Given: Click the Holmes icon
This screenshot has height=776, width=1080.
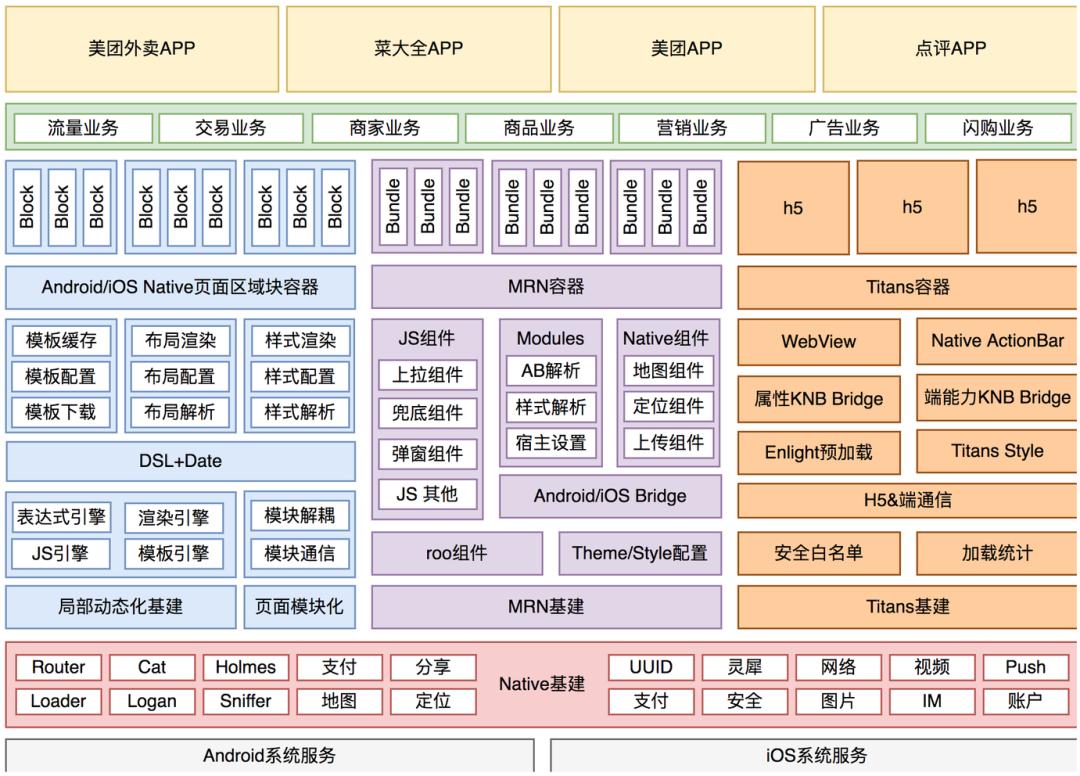Looking at the screenshot, I should pyautogui.click(x=245, y=667).
